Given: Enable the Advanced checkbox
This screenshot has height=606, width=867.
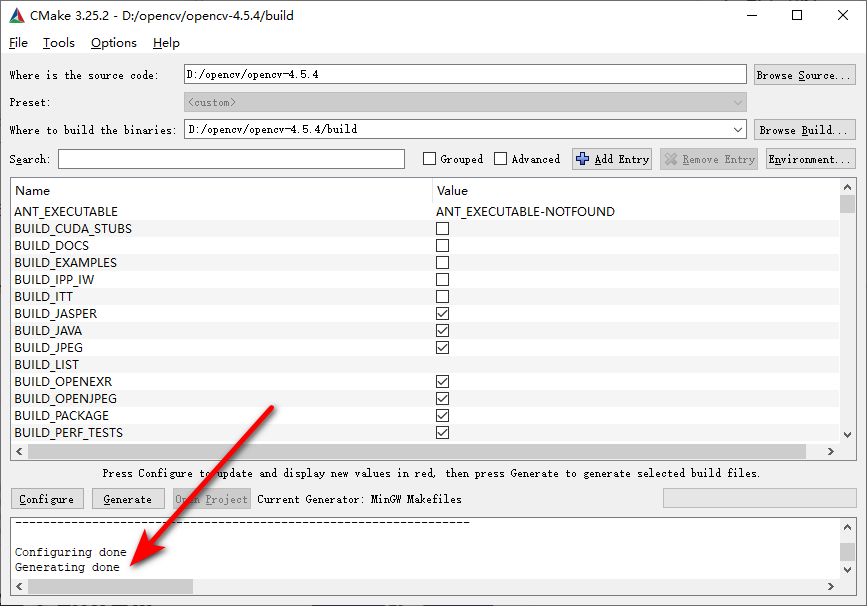Looking at the screenshot, I should tap(500, 159).
